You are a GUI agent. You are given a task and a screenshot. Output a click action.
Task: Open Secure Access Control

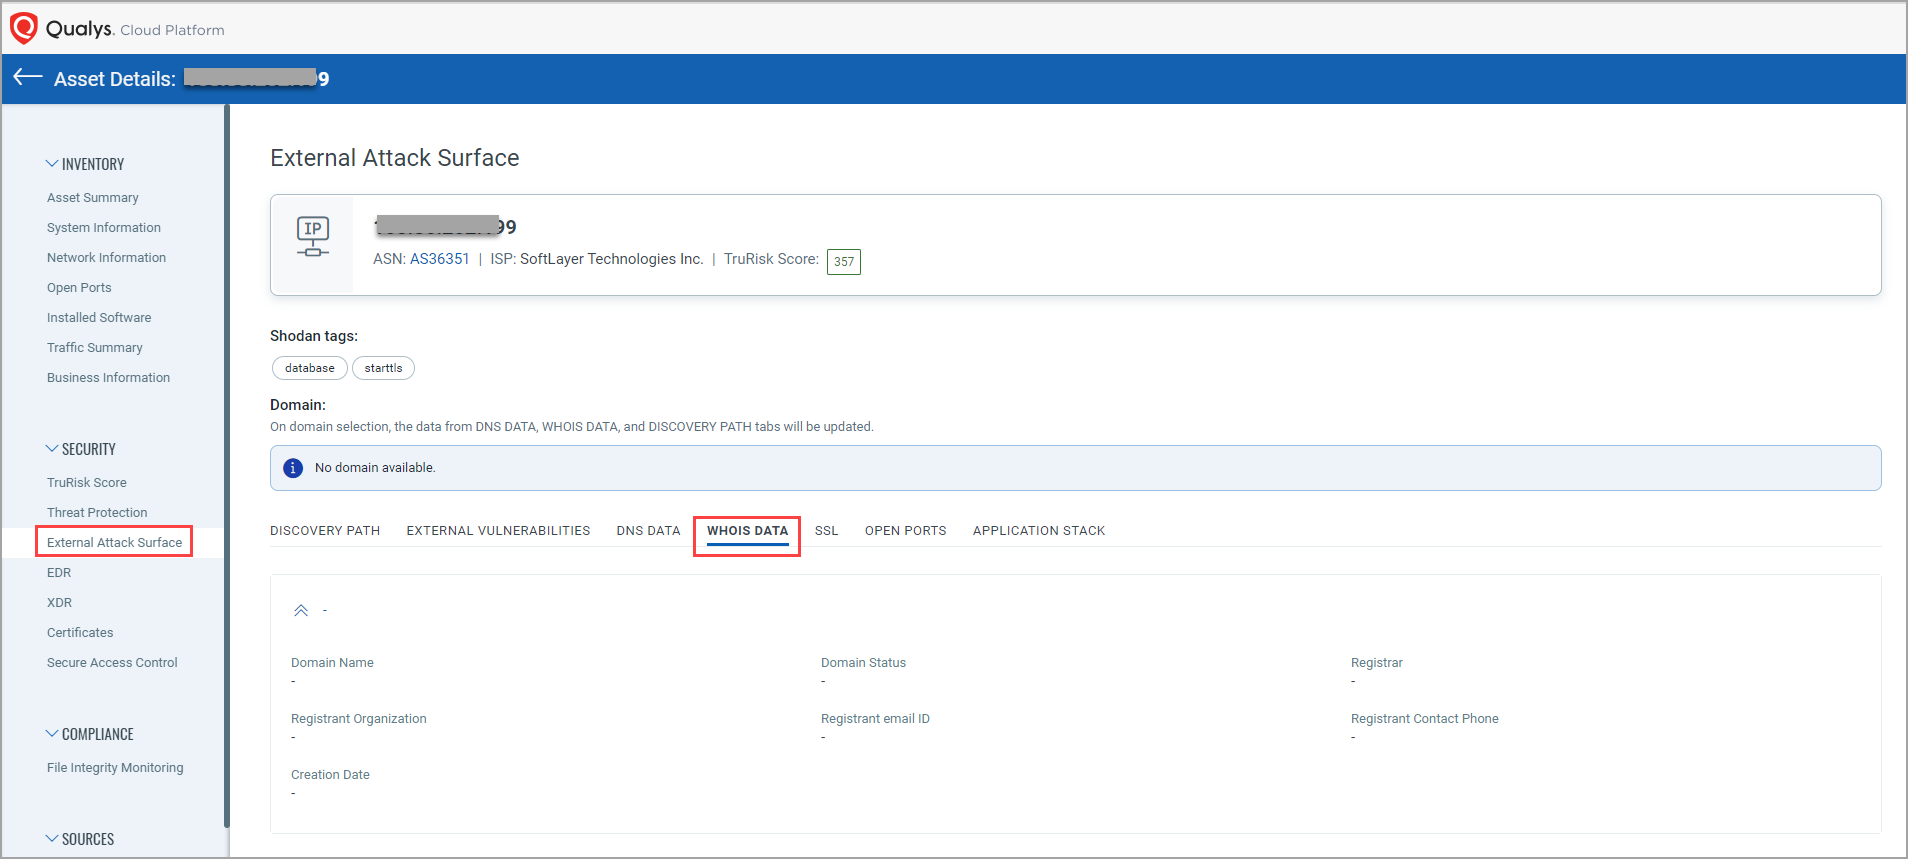(112, 663)
